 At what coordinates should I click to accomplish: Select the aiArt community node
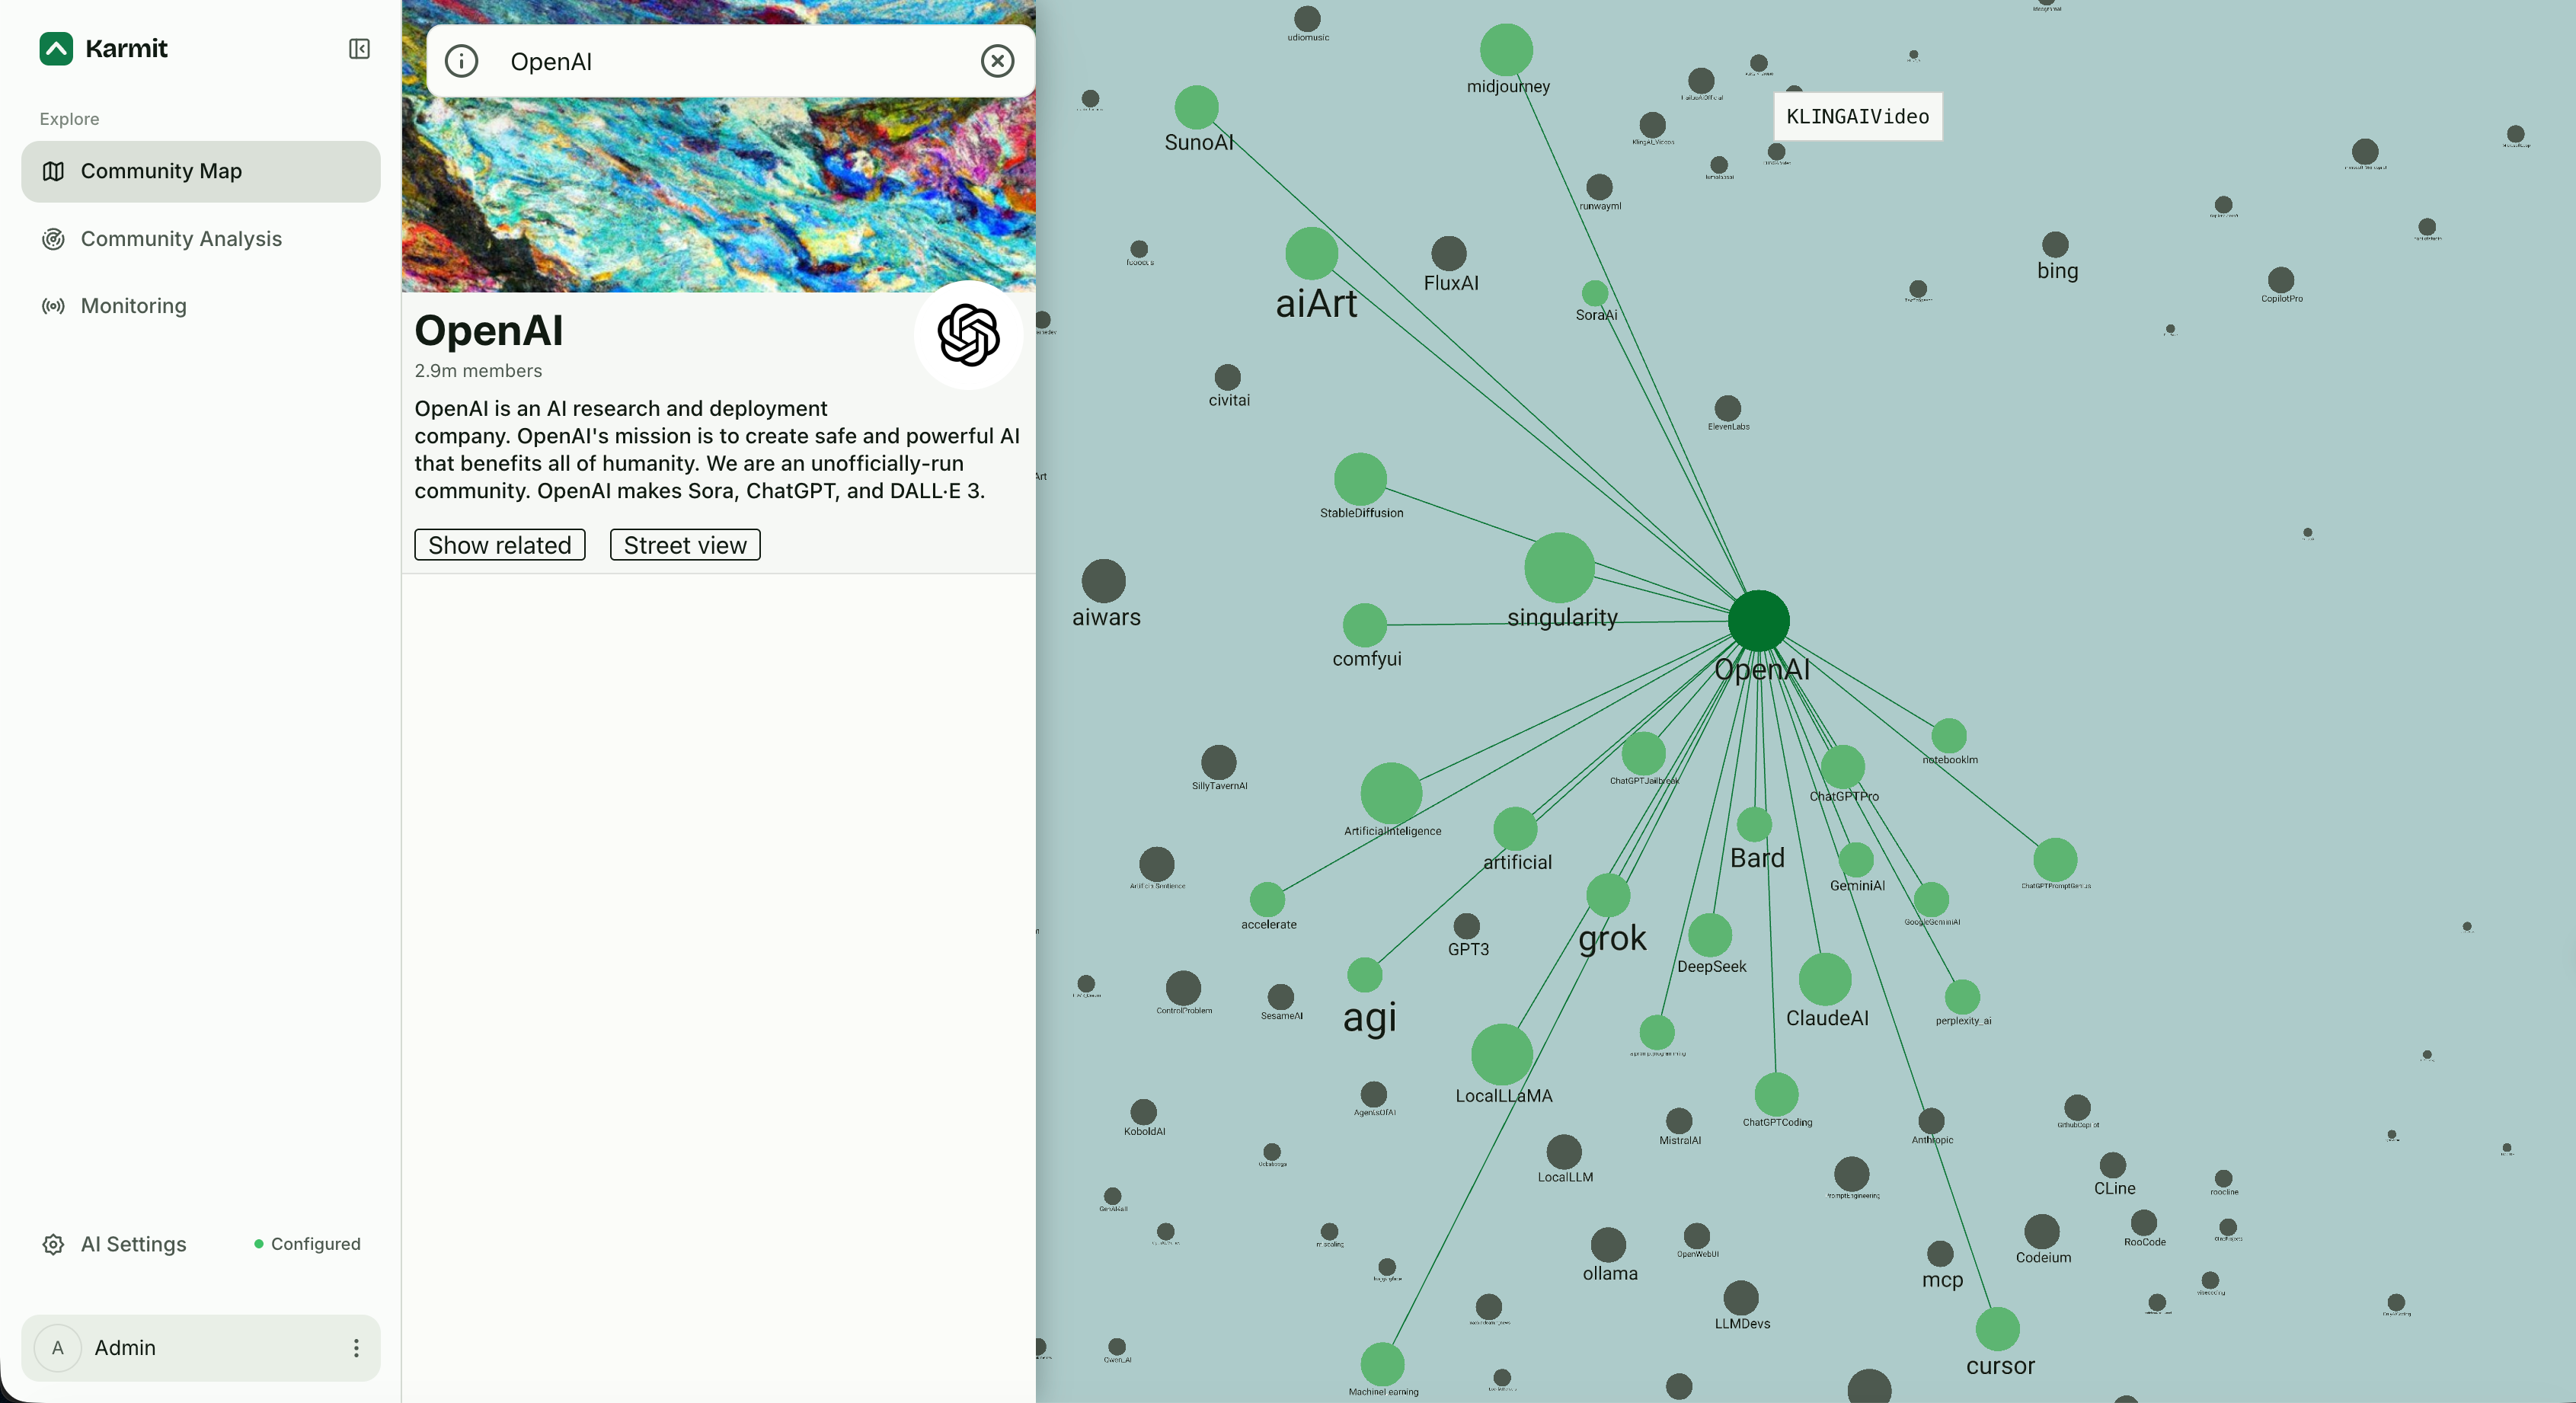click(1312, 253)
